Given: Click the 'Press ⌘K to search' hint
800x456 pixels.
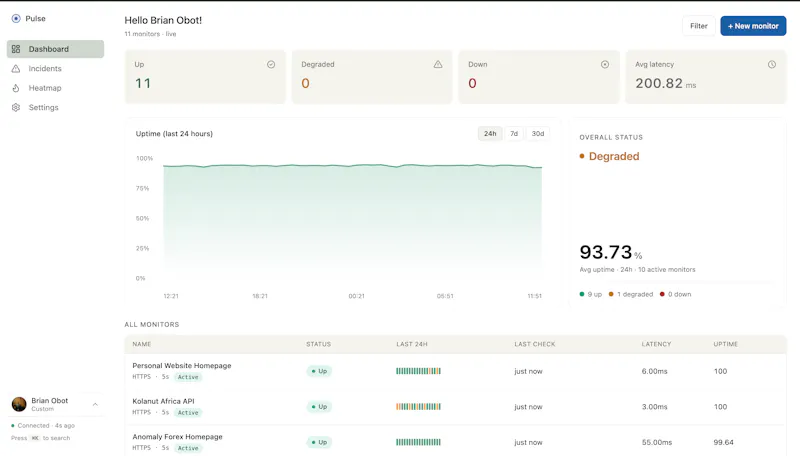Looking at the screenshot, I should (40, 438).
